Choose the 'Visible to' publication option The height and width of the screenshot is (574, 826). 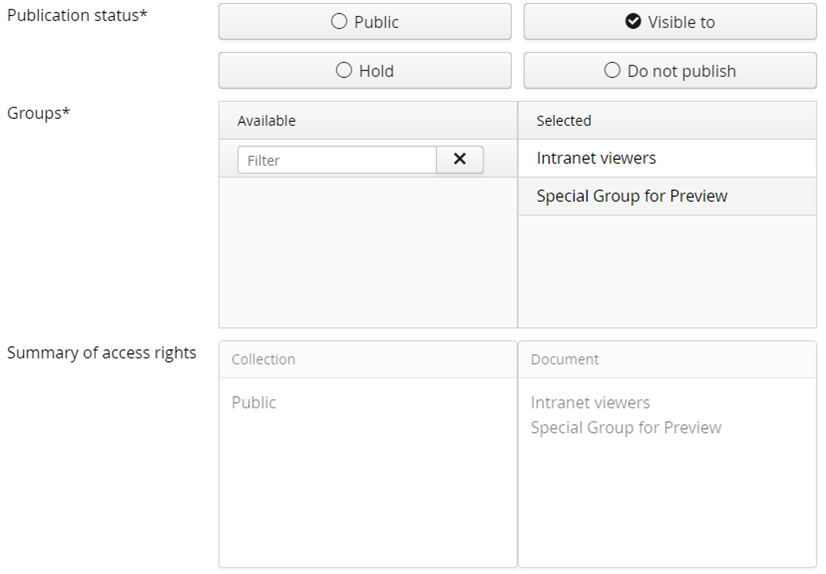tap(670, 22)
